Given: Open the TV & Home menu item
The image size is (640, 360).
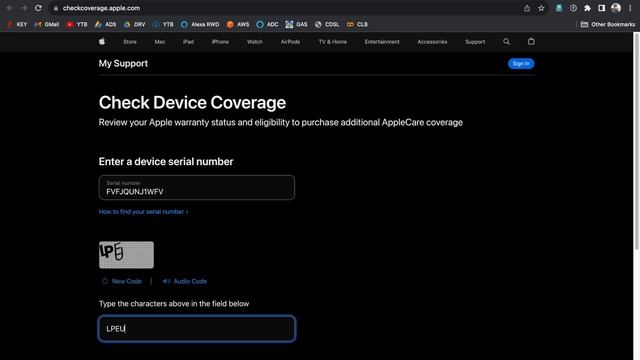Looking at the screenshot, I should coord(333,42).
